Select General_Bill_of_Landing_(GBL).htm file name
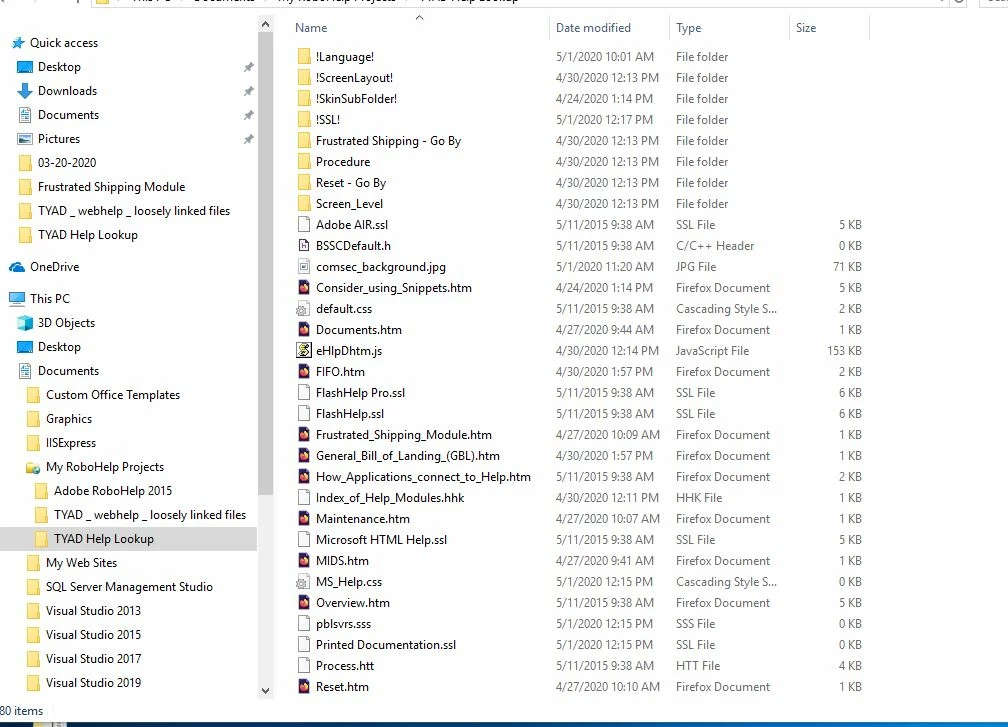Viewport: 1008px width, 727px height. click(408, 456)
